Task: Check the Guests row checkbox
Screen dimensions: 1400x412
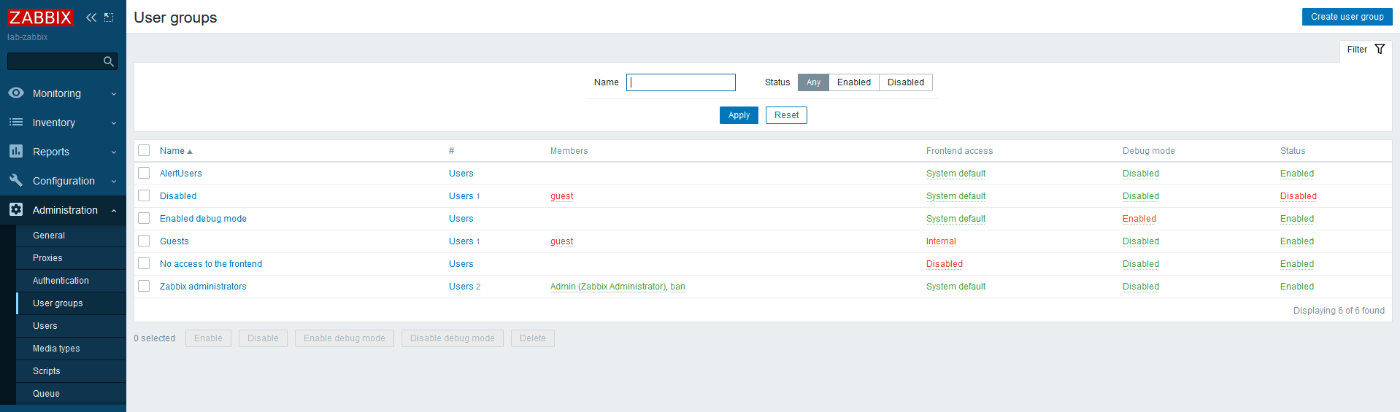Action: pyautogui.click(x=144, y=241)
